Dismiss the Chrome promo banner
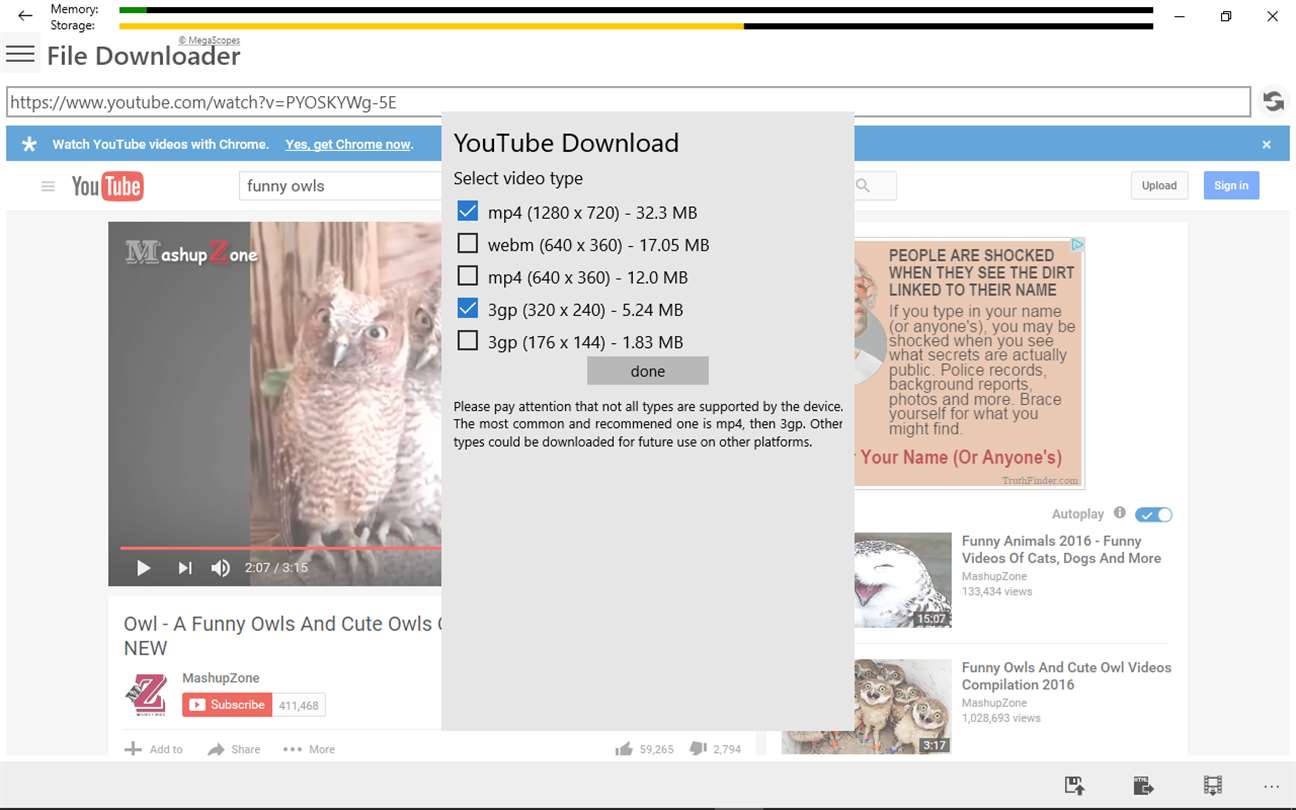1296x810 pixels. (1266, 144)
